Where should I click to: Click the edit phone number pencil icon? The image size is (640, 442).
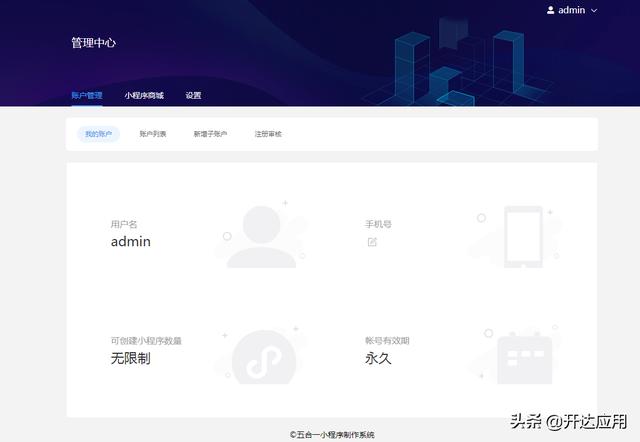pos(372,242)
